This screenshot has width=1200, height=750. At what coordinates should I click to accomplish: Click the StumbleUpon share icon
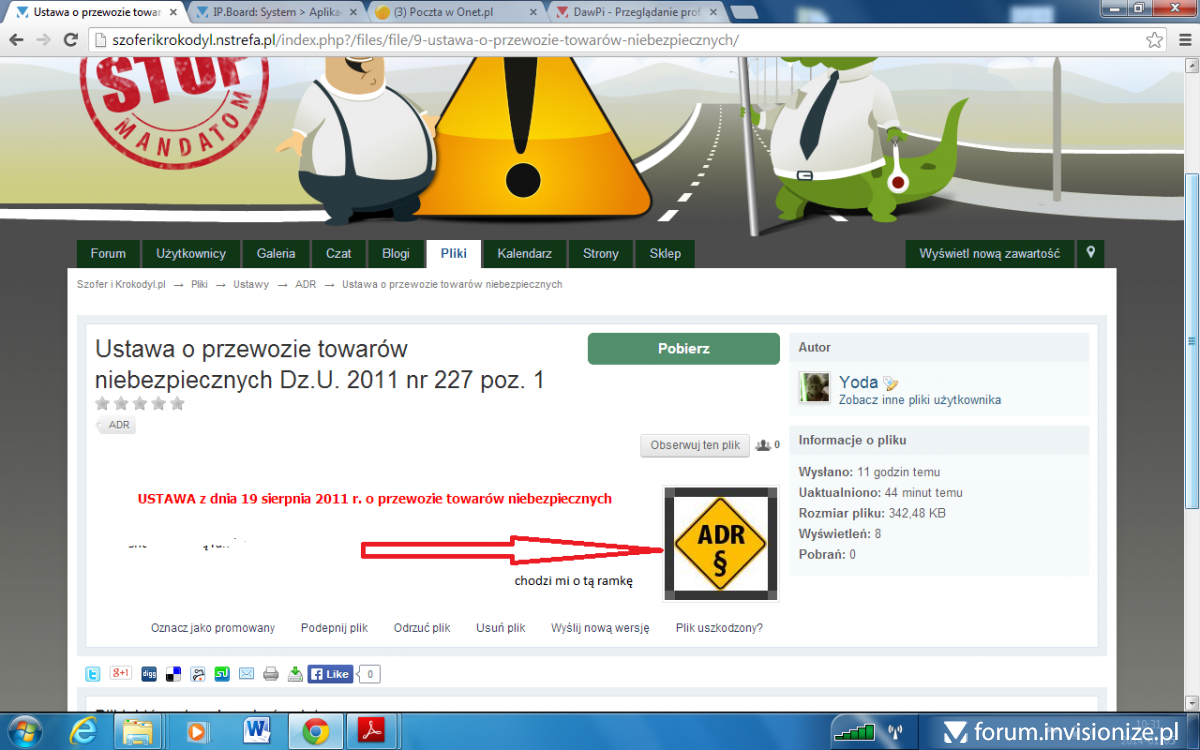click(222, 674)
